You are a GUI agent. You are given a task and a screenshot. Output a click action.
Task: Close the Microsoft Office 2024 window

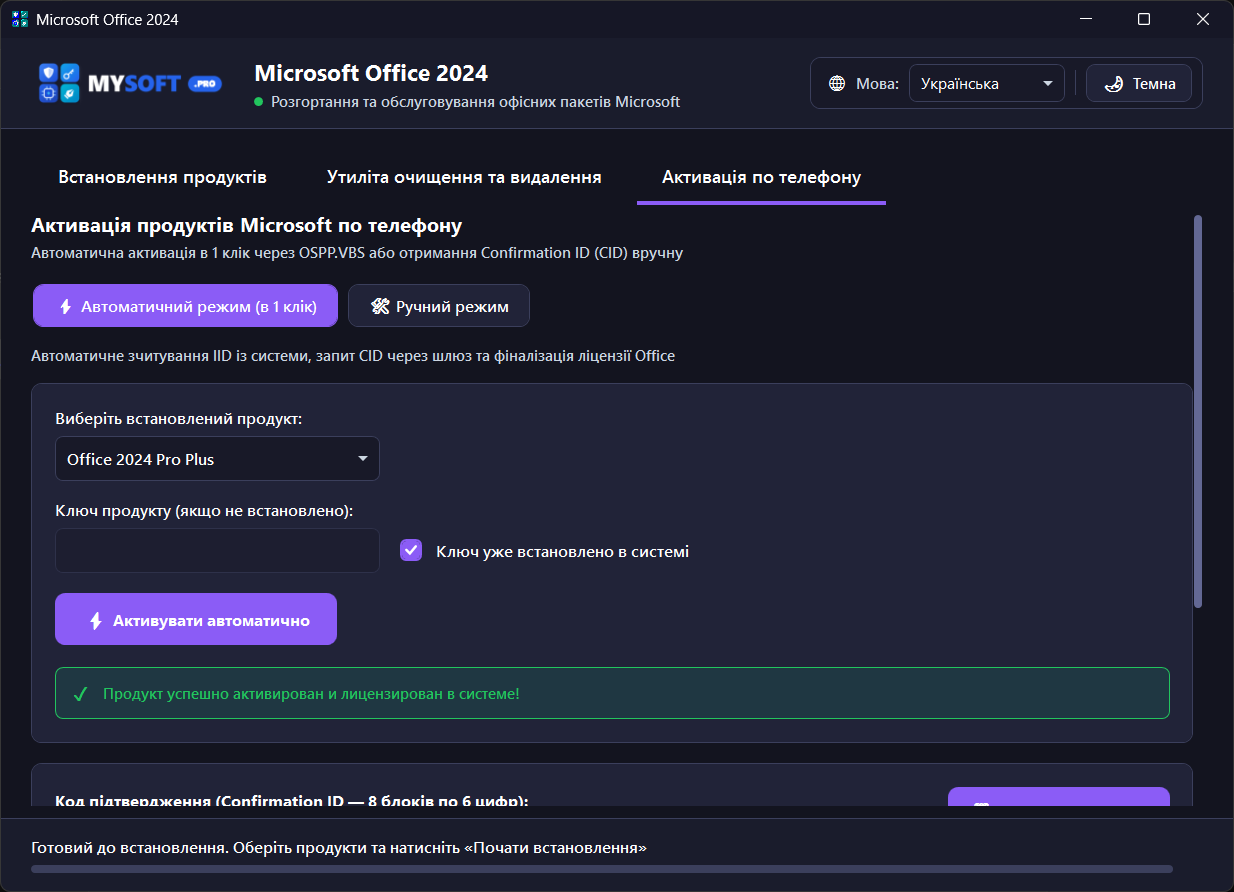click(1203, 19)
